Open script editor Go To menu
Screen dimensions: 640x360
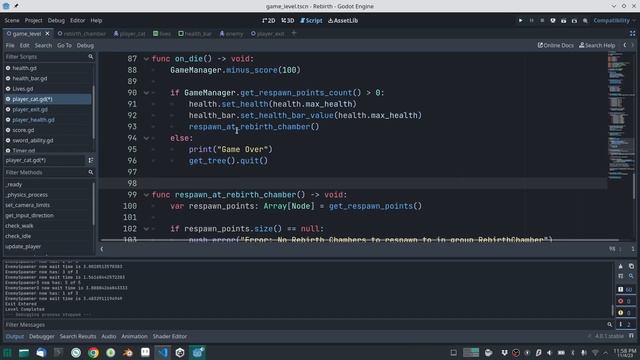click(x=64, y=45)
